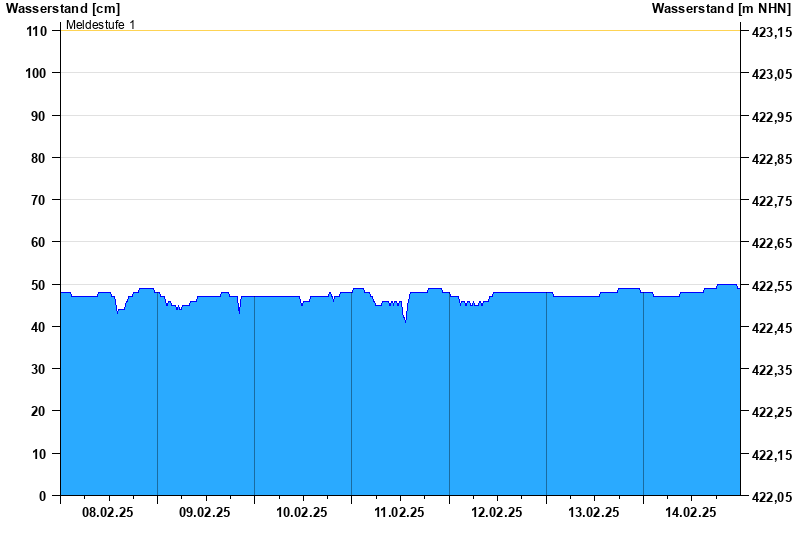Click the 423,15 value on the right axis
The image size is (800, 550).
coord(771,32)
